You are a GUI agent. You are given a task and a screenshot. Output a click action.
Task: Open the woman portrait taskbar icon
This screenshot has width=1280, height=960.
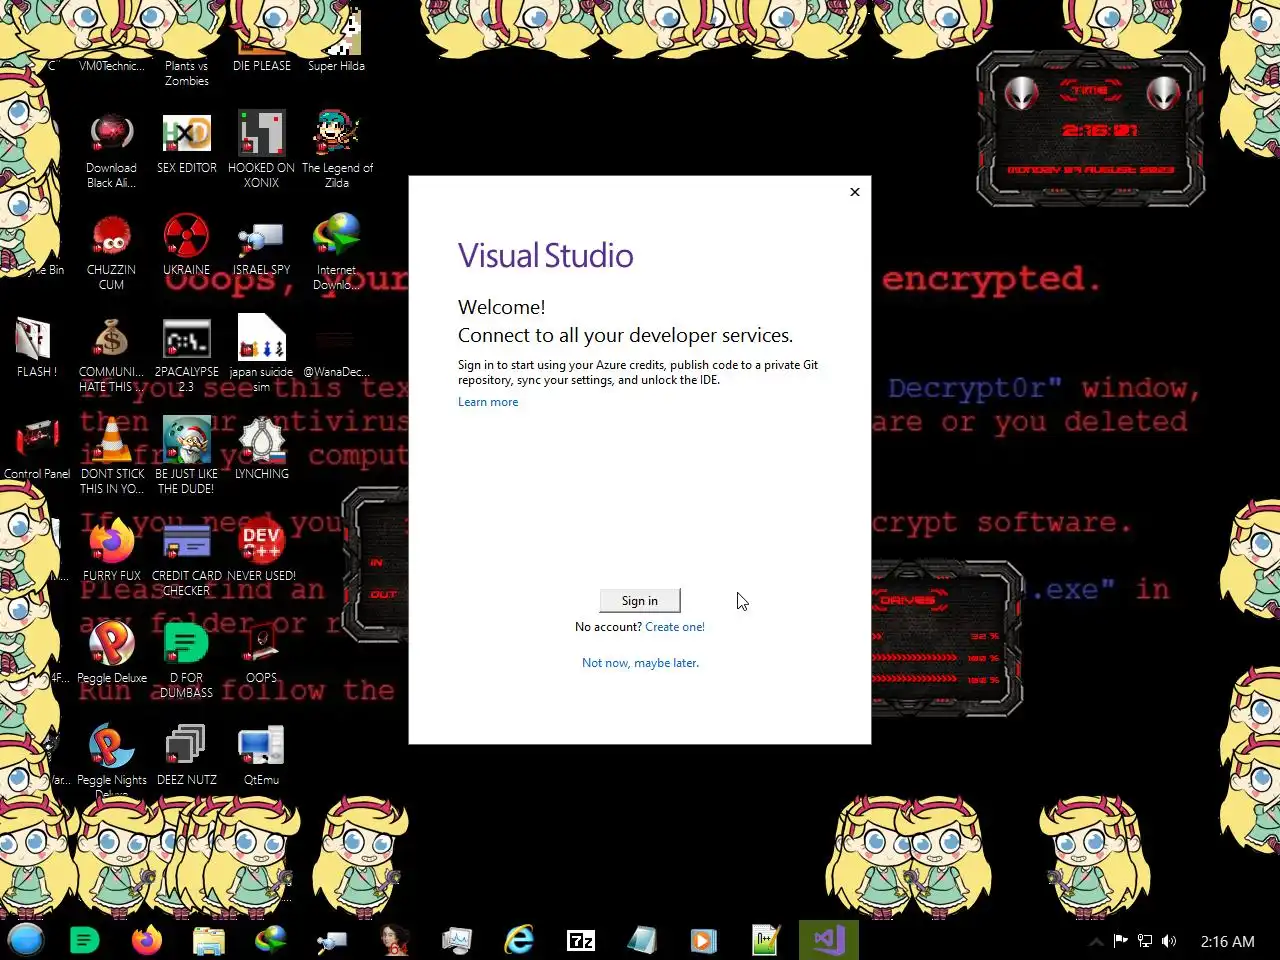[395, 940]
